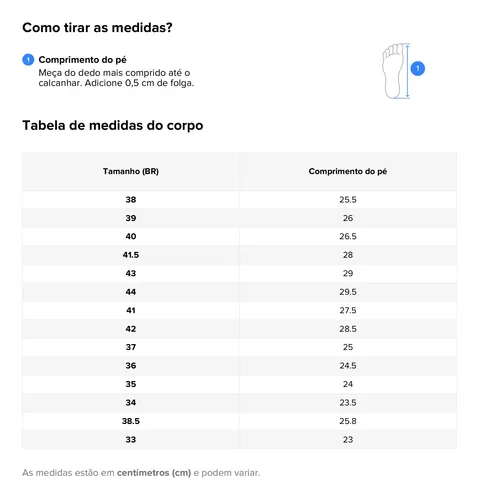The image size is (479, 500).
Task: Click the Tabela de medidas do corpo heading
Action: pos(113,125)
